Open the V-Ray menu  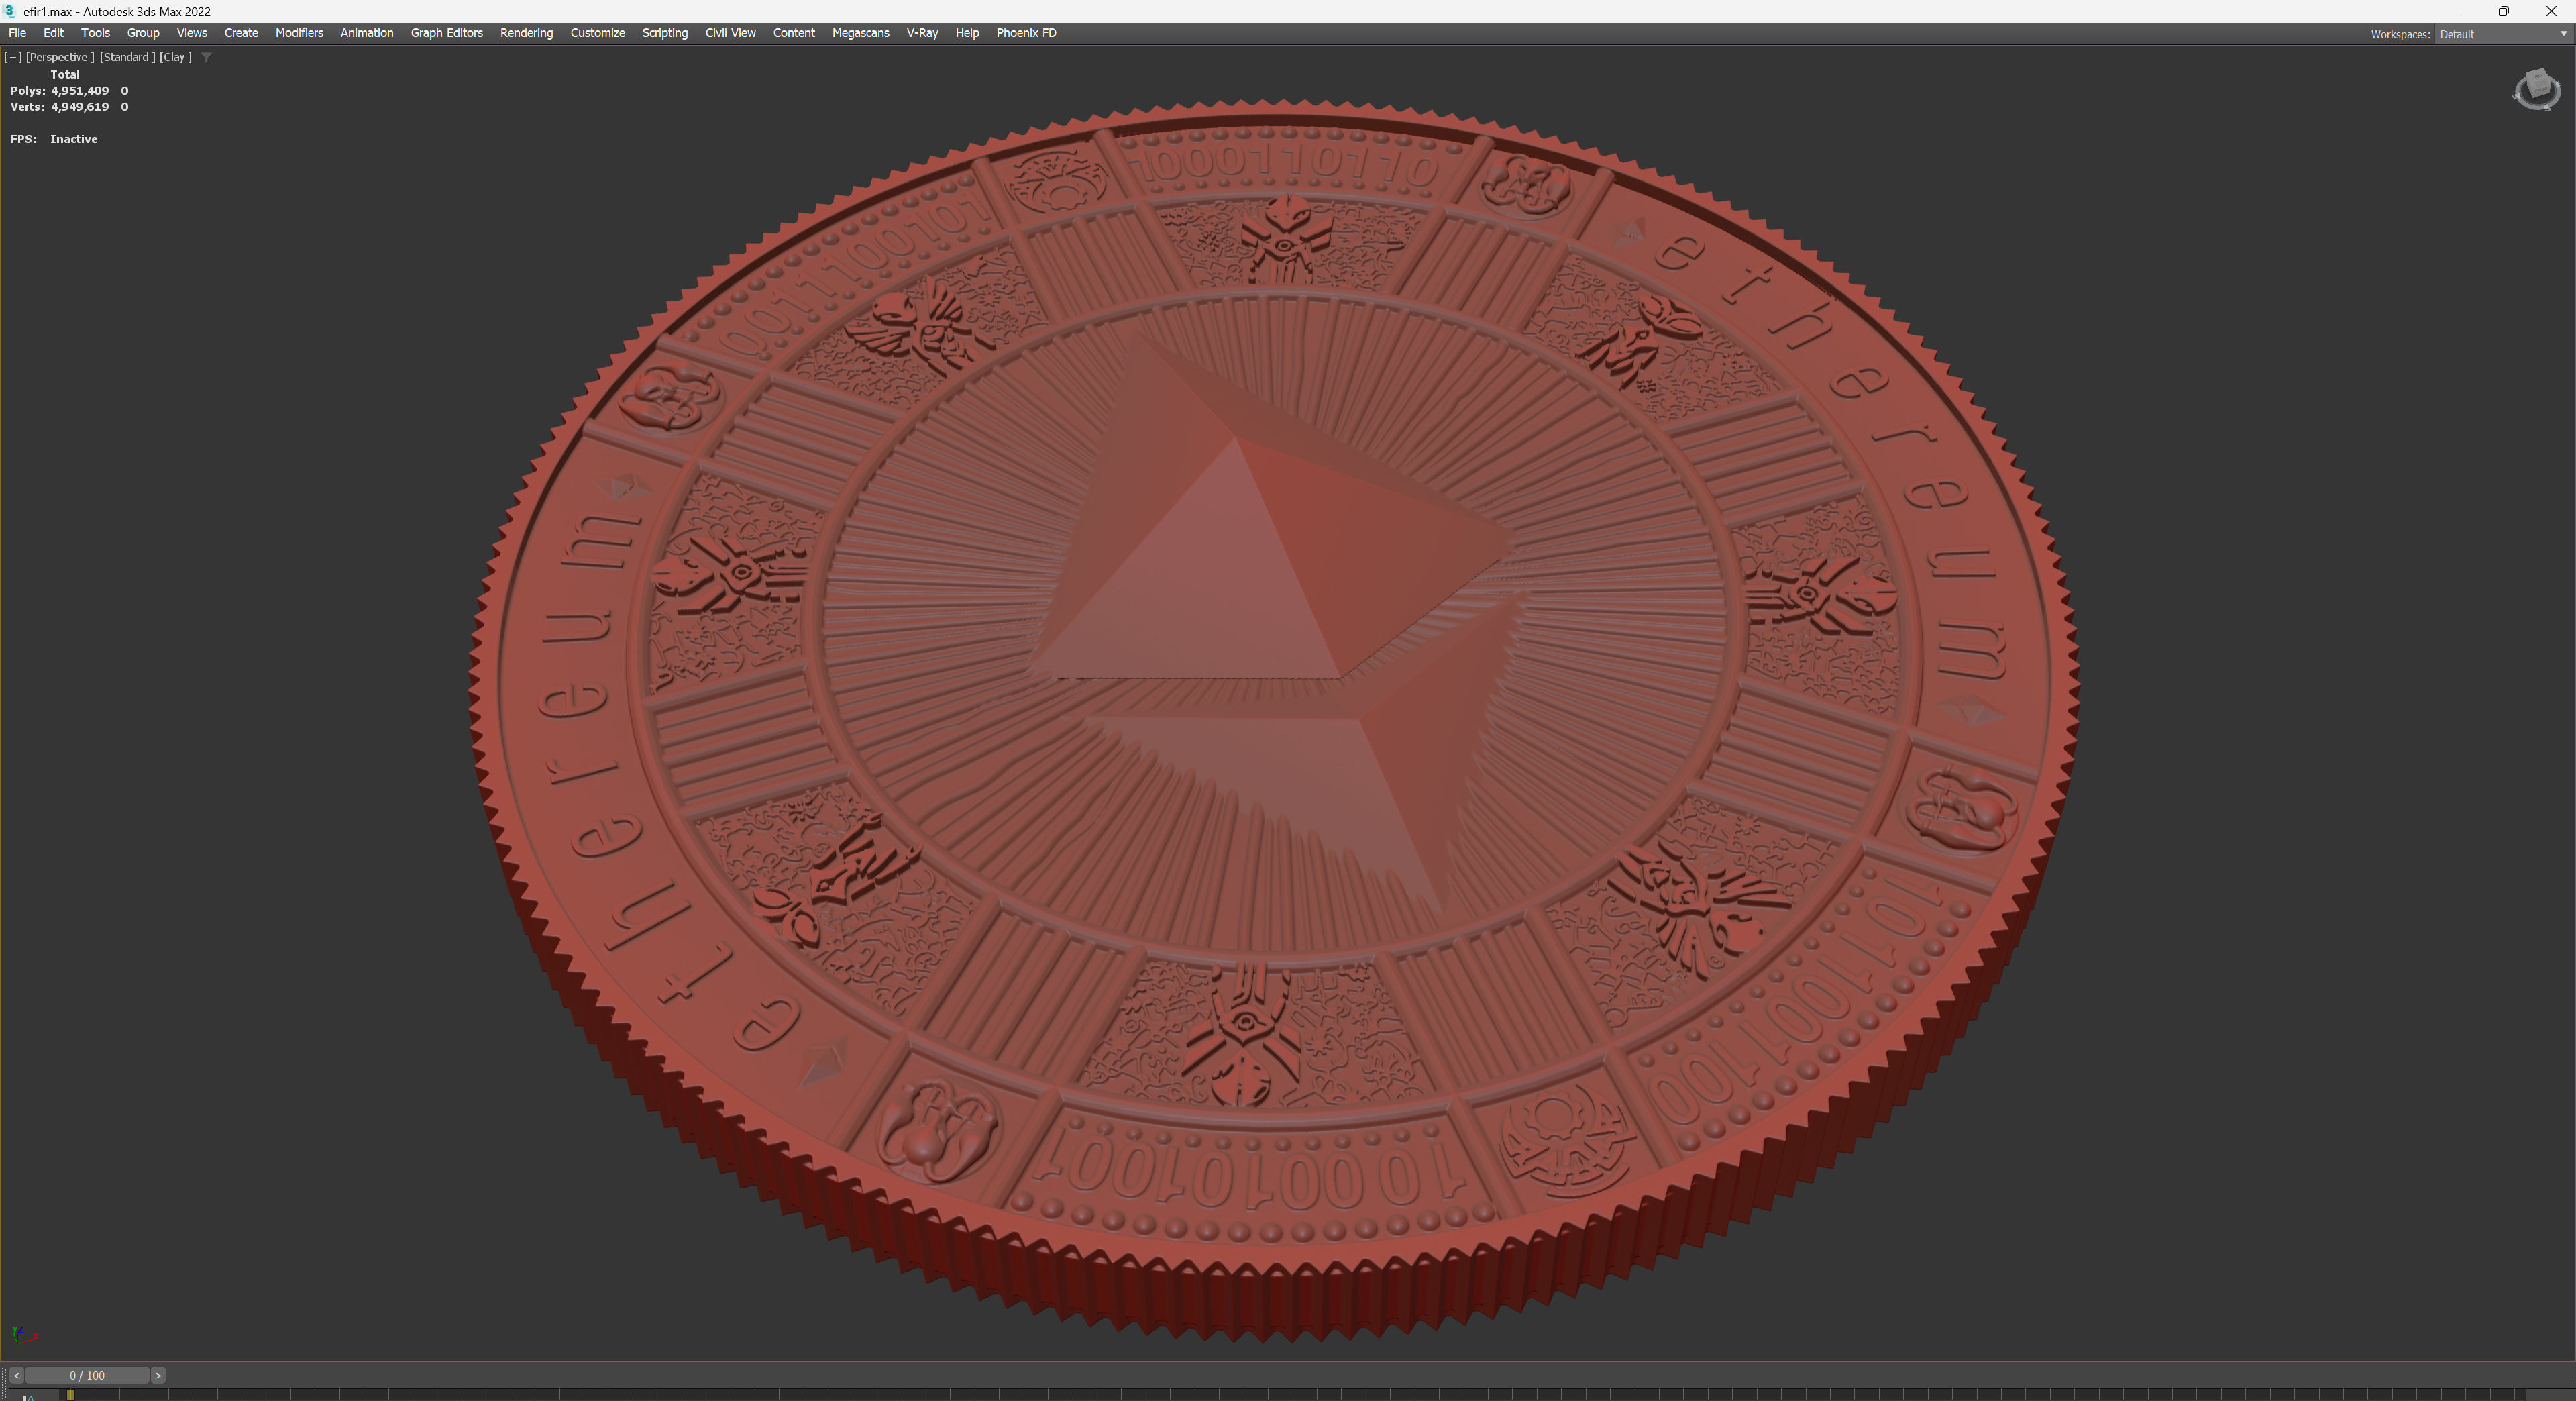pyautogui.click(x=921, y=33)
